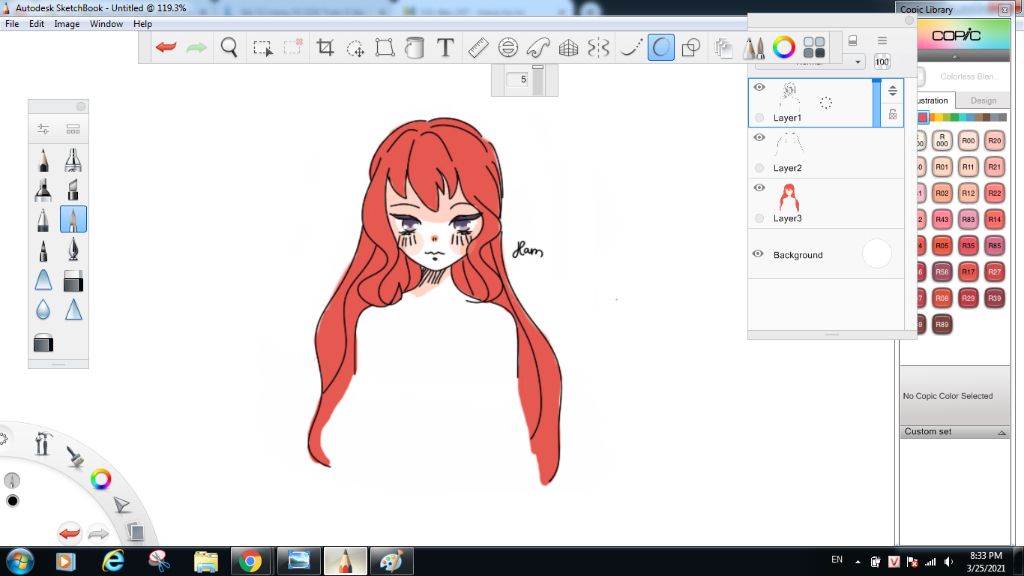Select the Layer3 thumbnail

pyautogui.click(x=789, y=197)
